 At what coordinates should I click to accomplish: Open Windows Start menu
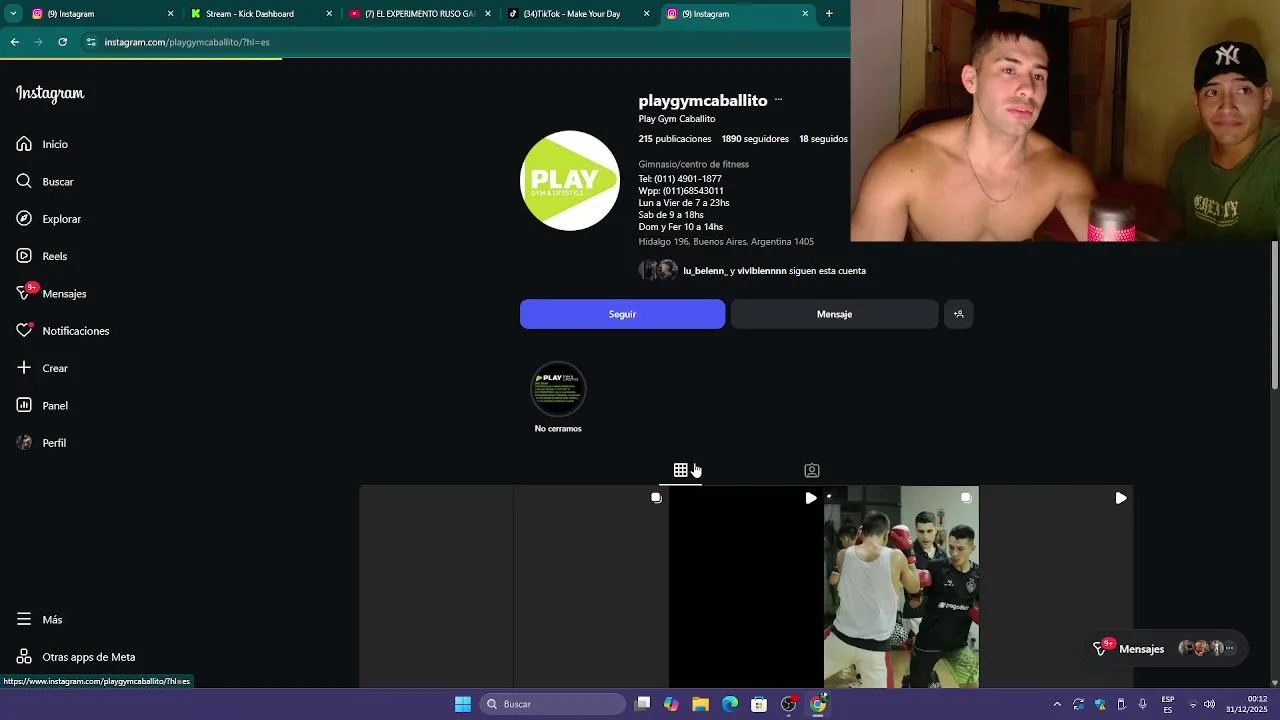tap(463, 704)
